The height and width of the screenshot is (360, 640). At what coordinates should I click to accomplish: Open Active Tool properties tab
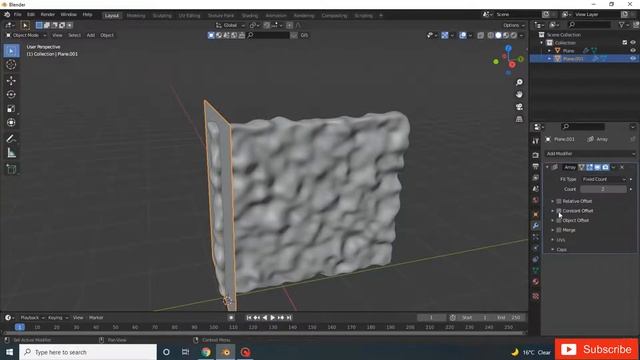[536, 141]
